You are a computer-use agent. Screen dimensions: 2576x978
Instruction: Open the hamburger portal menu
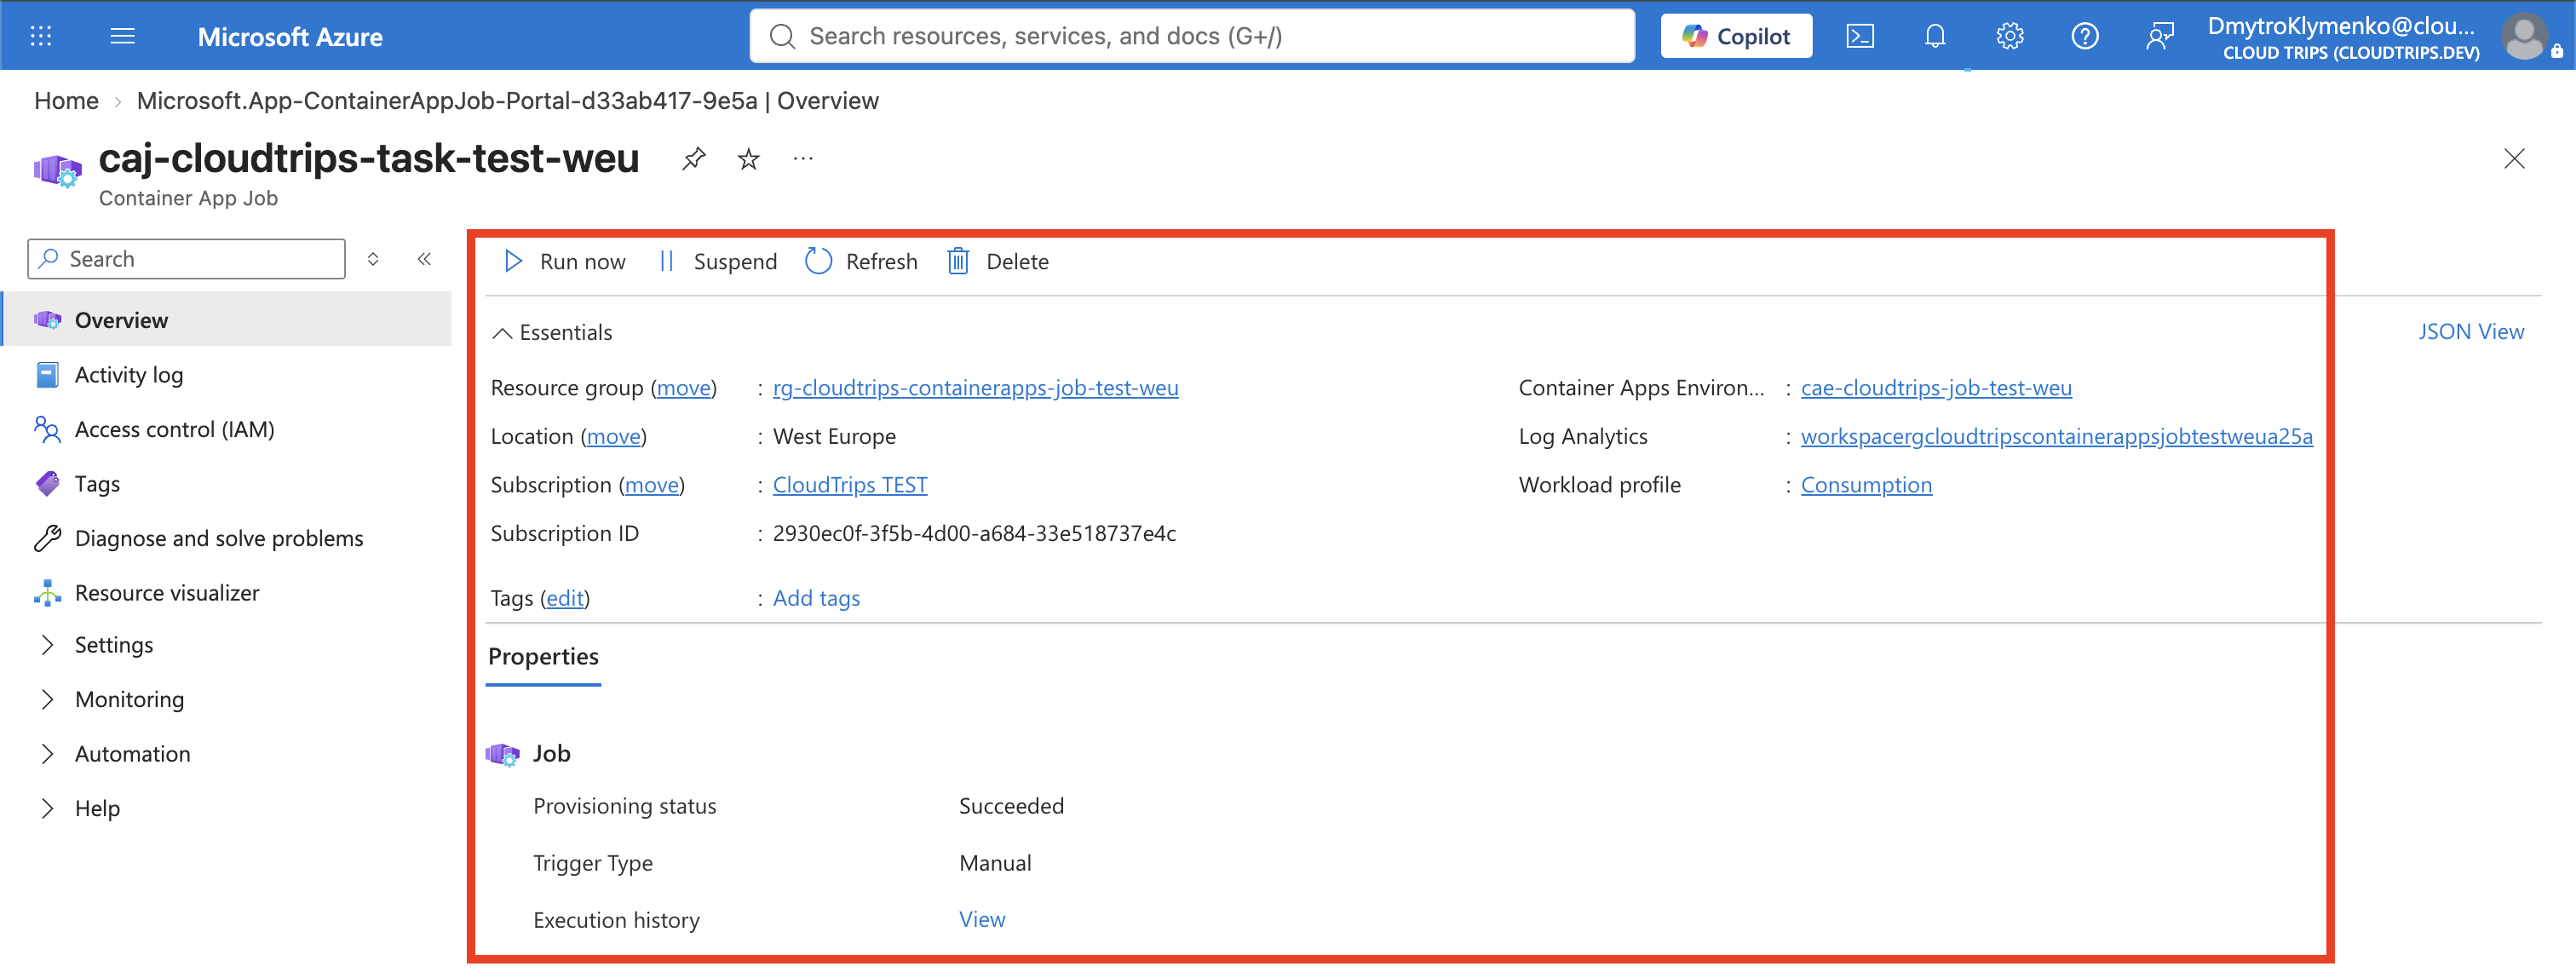coord(123,36)
